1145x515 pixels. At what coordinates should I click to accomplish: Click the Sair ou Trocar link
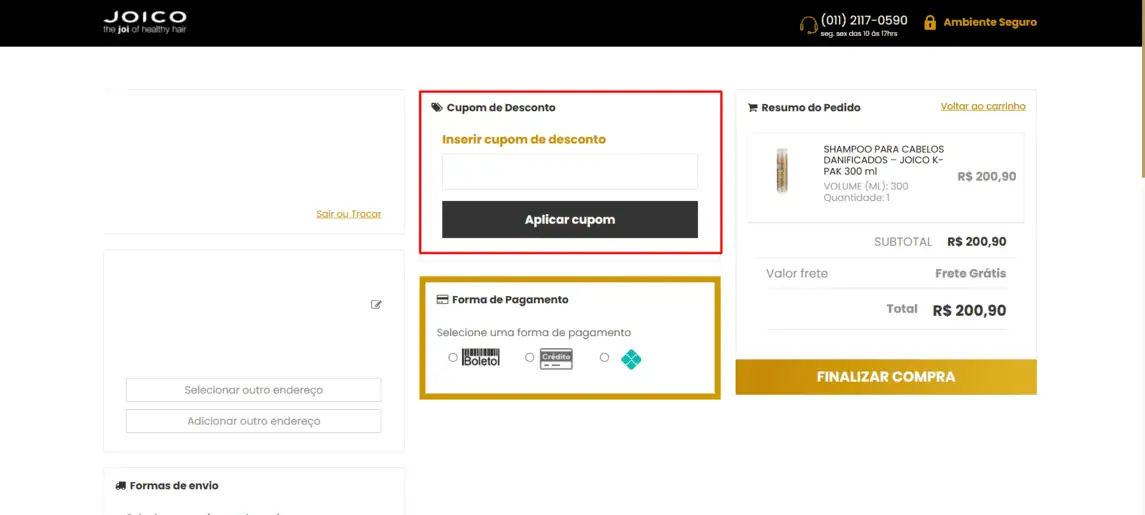[x=348, y=214]
